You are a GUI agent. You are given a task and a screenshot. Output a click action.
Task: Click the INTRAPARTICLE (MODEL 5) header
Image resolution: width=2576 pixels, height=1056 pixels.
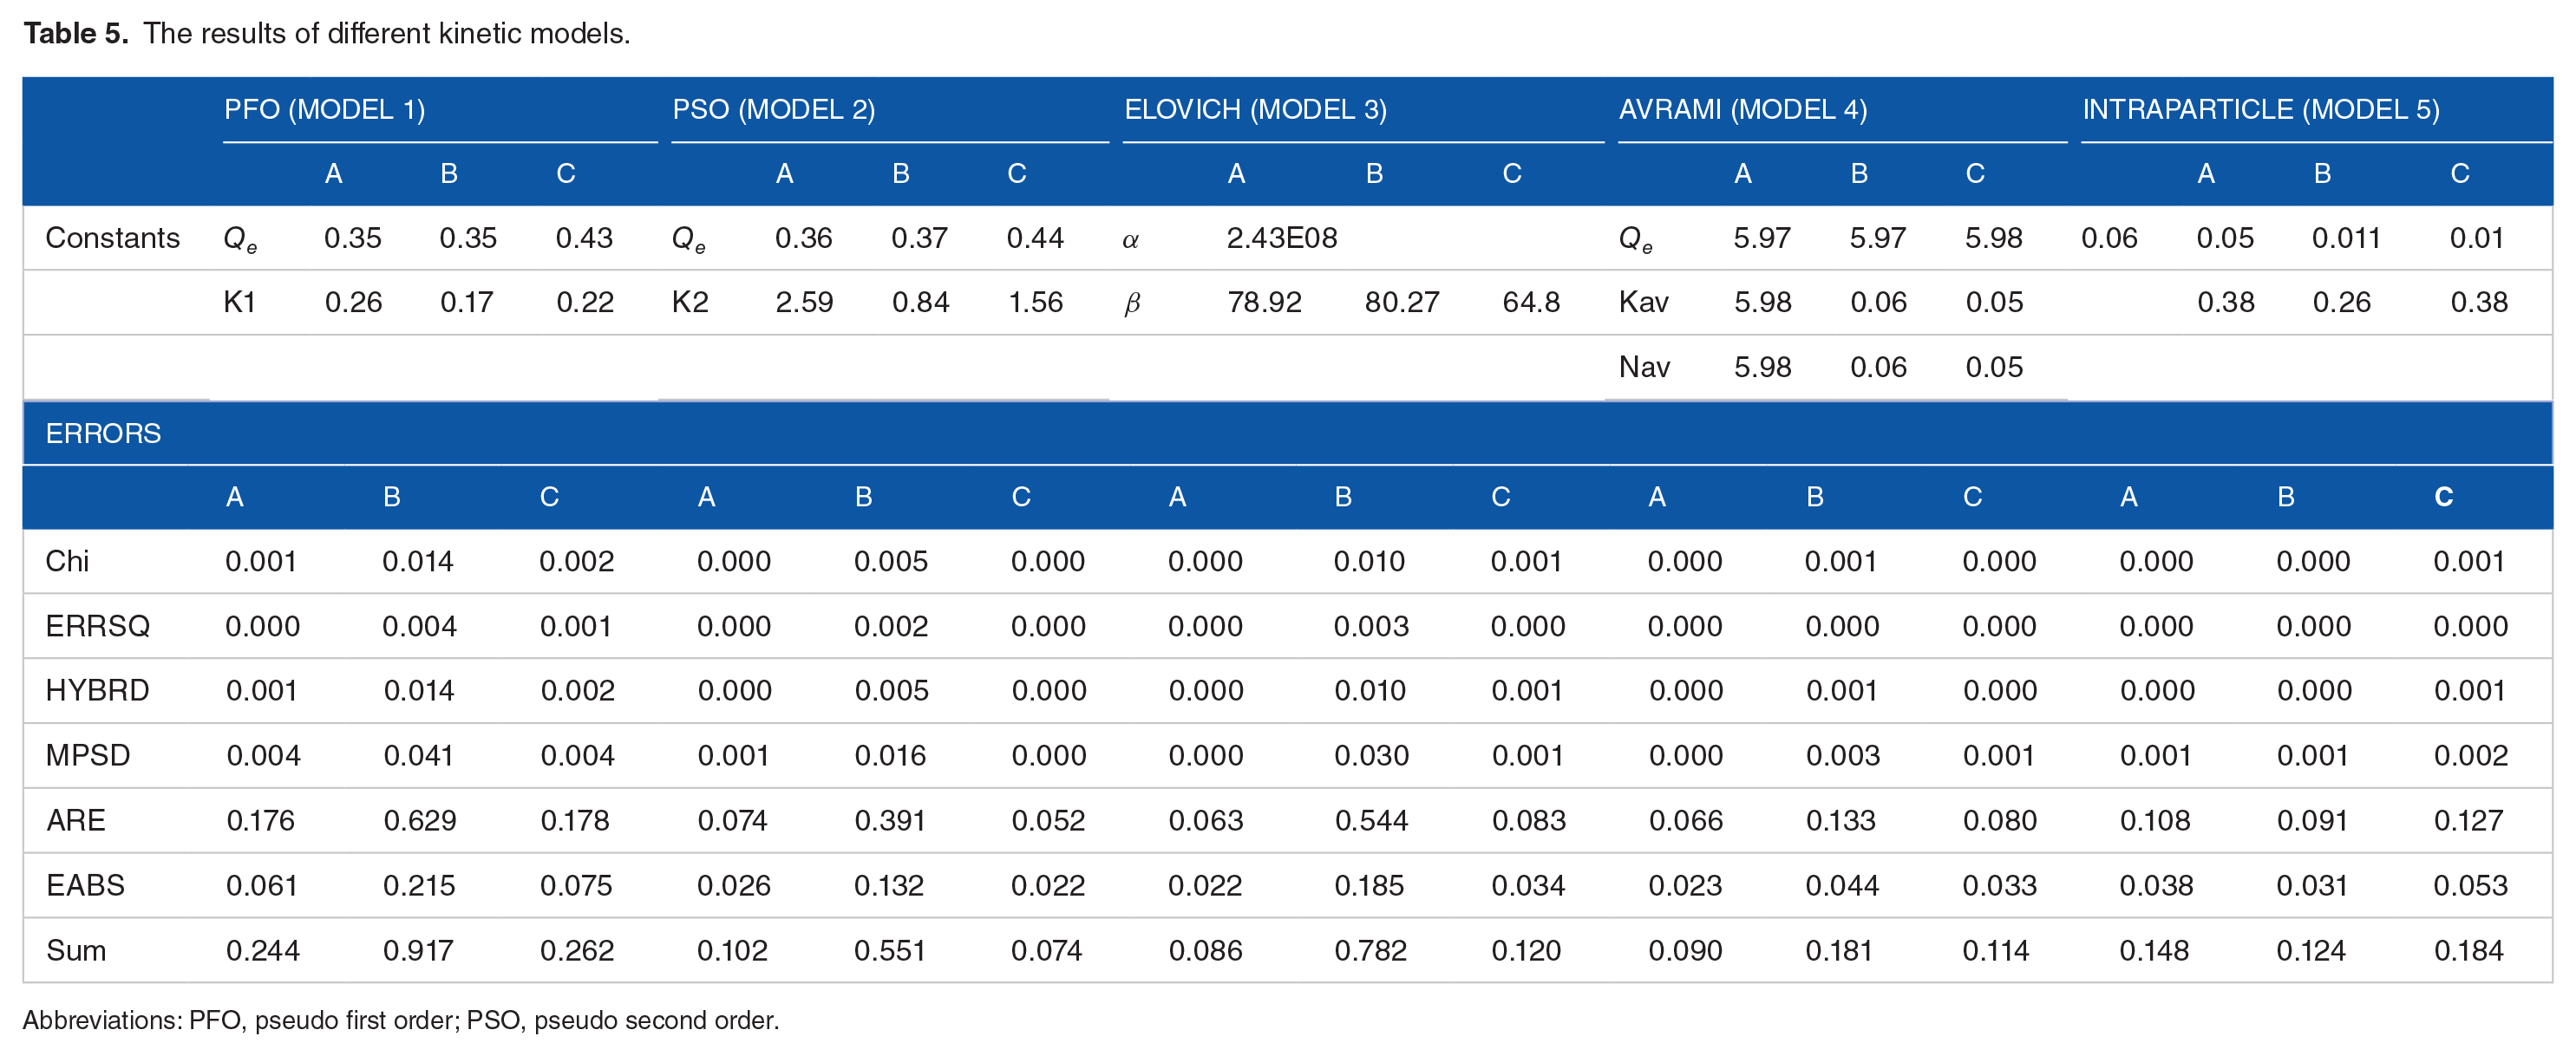[2260, 109]
